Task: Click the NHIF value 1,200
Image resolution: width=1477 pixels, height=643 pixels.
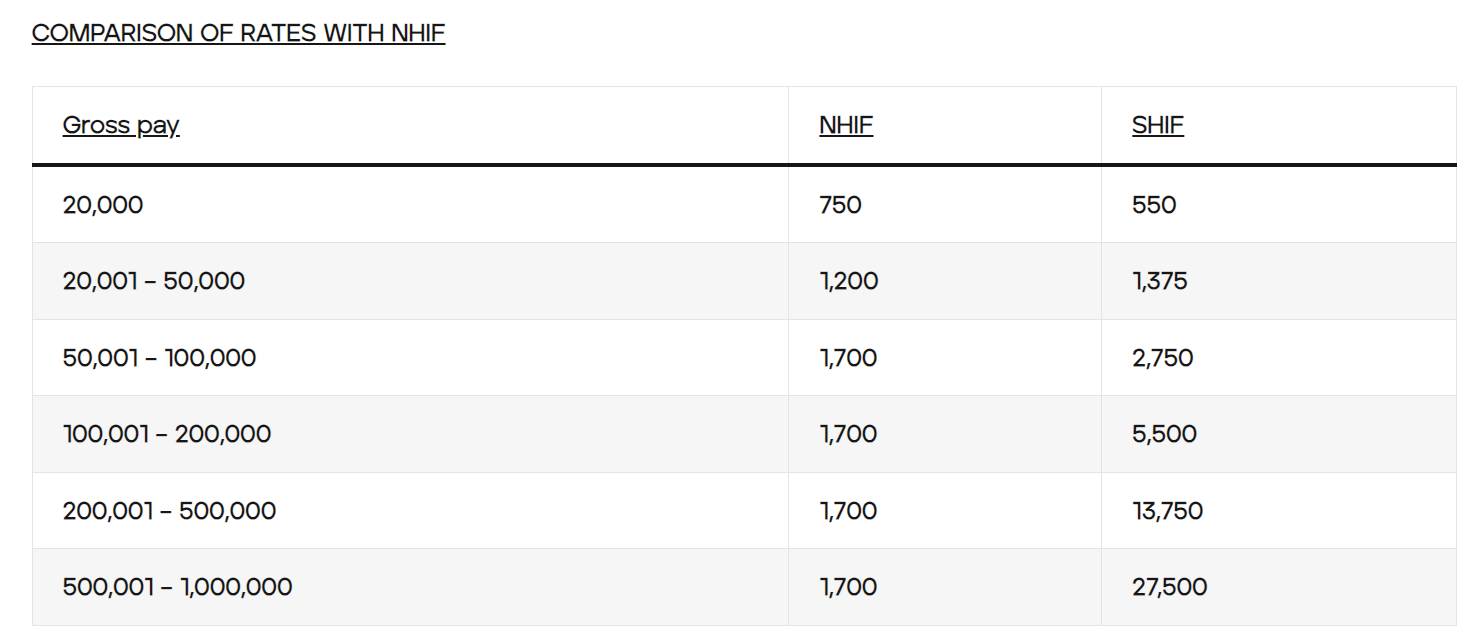Action: tap(849, 281)
